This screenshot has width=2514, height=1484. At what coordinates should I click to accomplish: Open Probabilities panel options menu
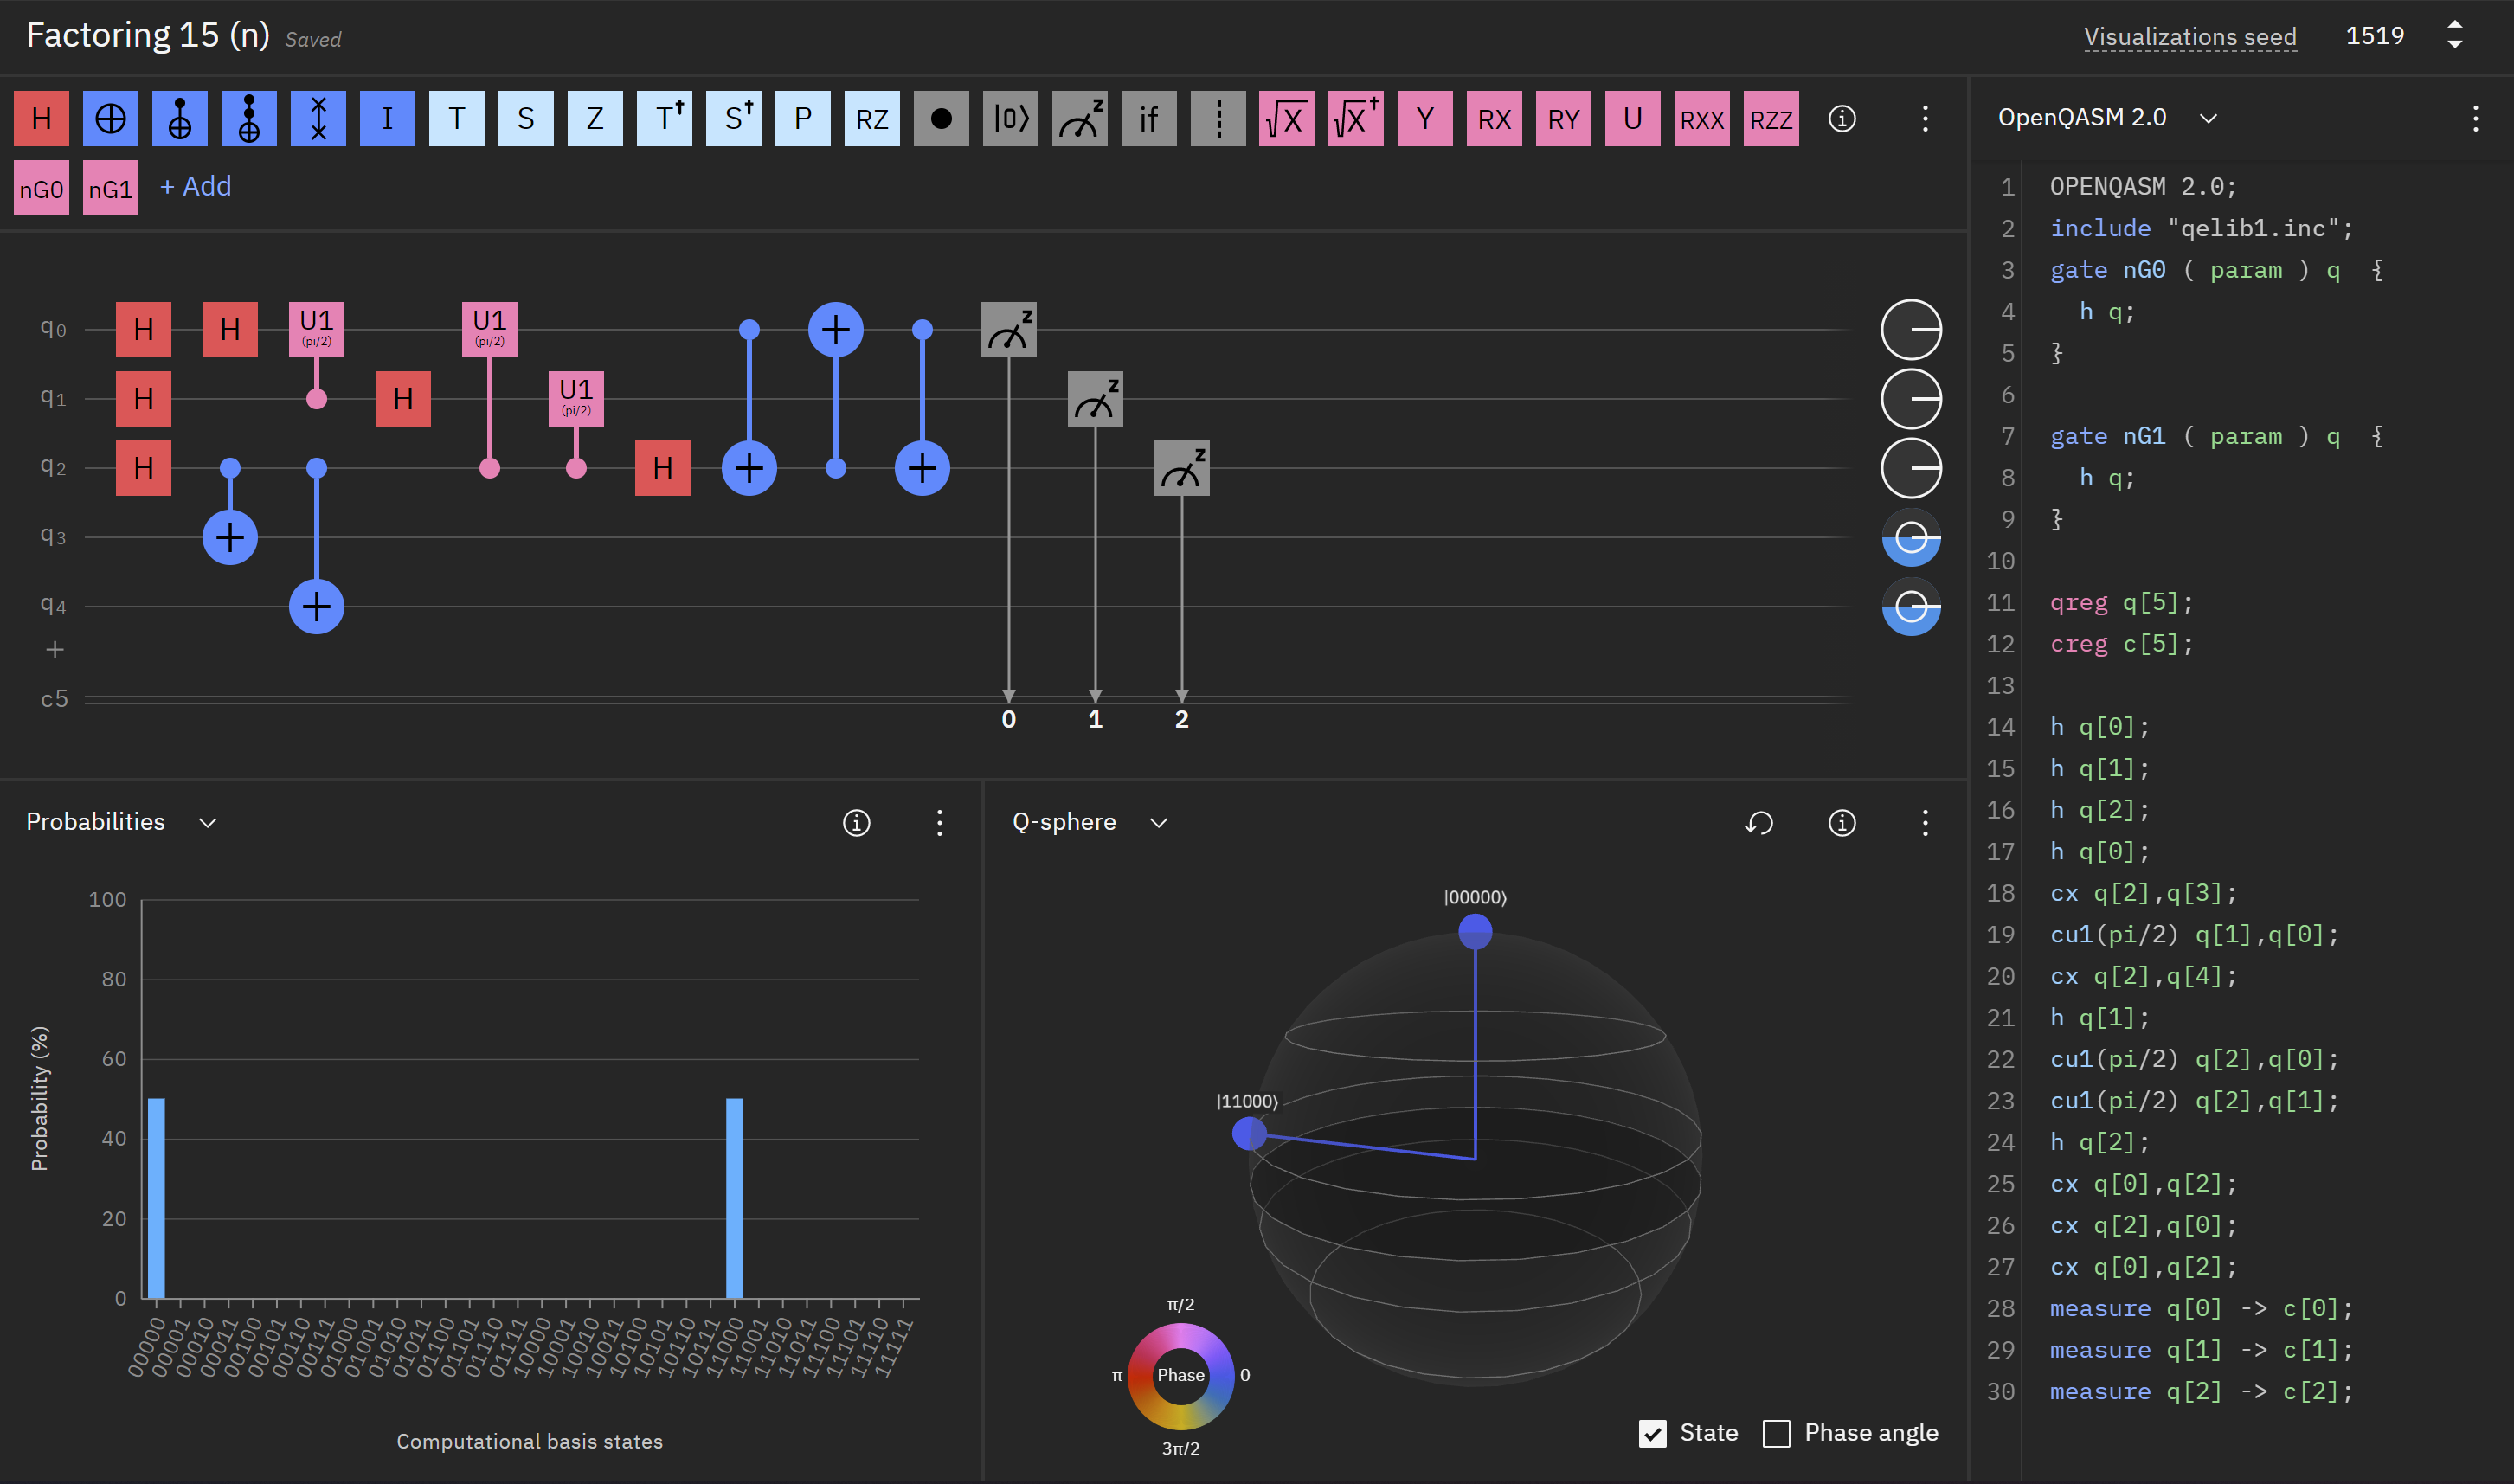939,823
